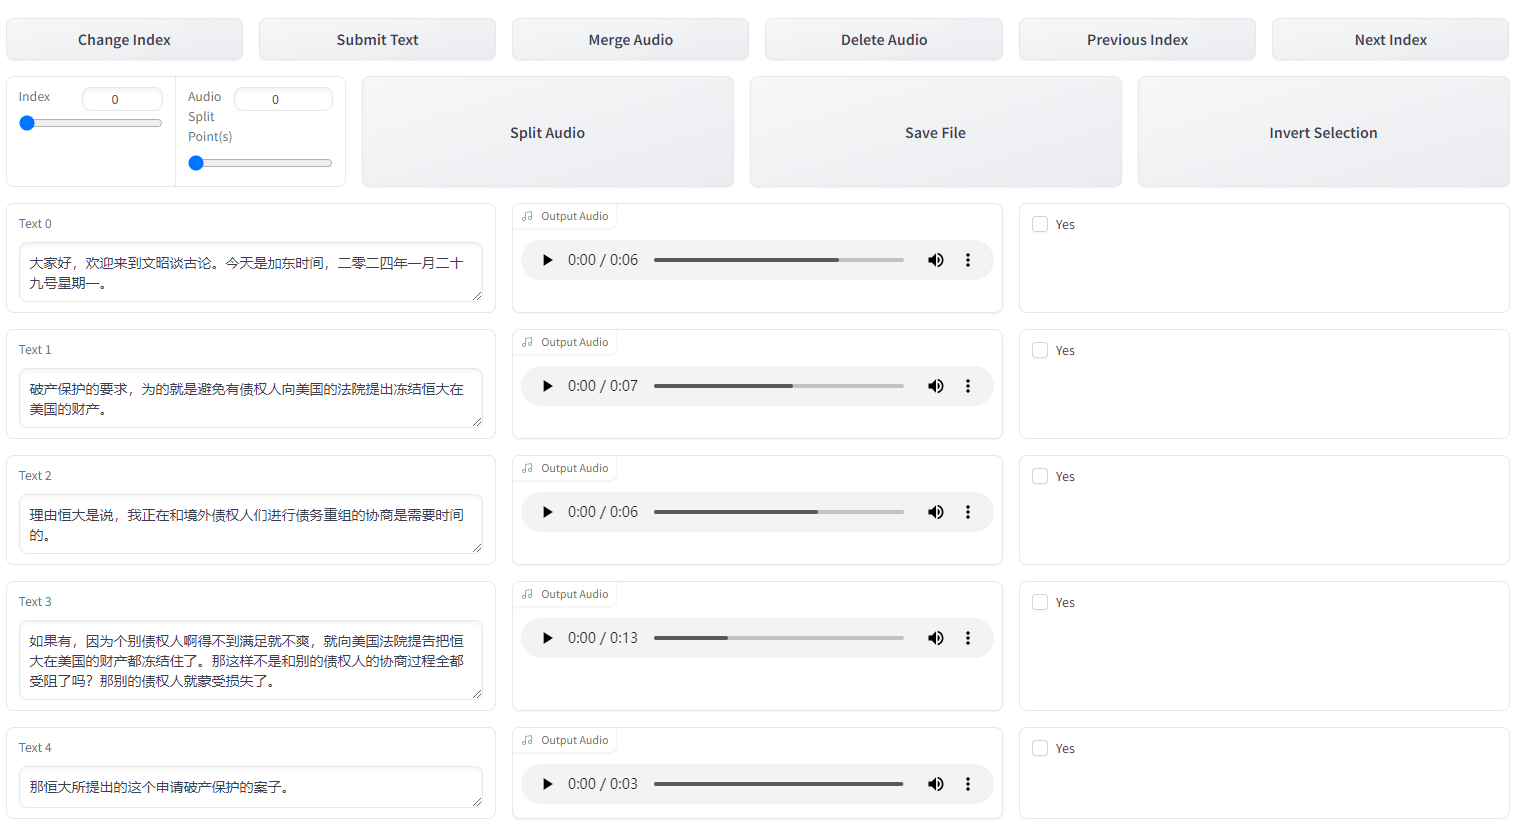
Task: Click the Index slider track
Action: click(90, 123)
